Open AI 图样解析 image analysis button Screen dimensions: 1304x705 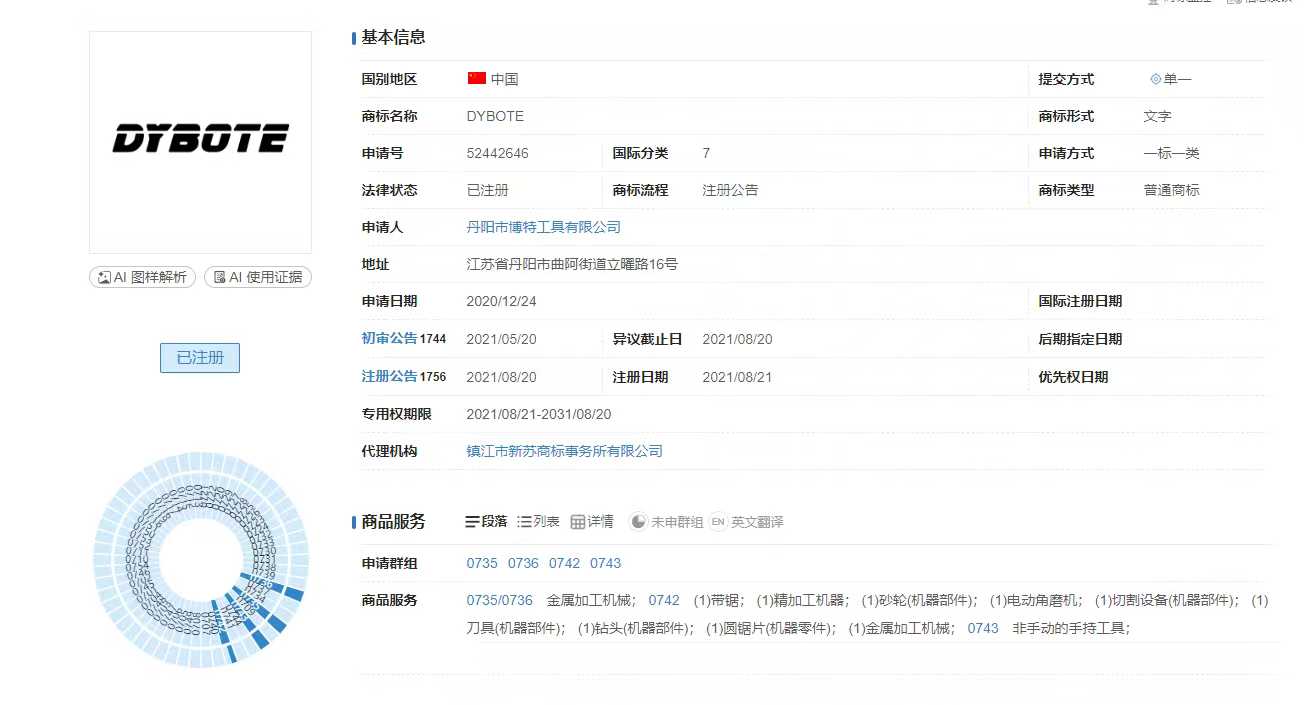tap(142, 277)
